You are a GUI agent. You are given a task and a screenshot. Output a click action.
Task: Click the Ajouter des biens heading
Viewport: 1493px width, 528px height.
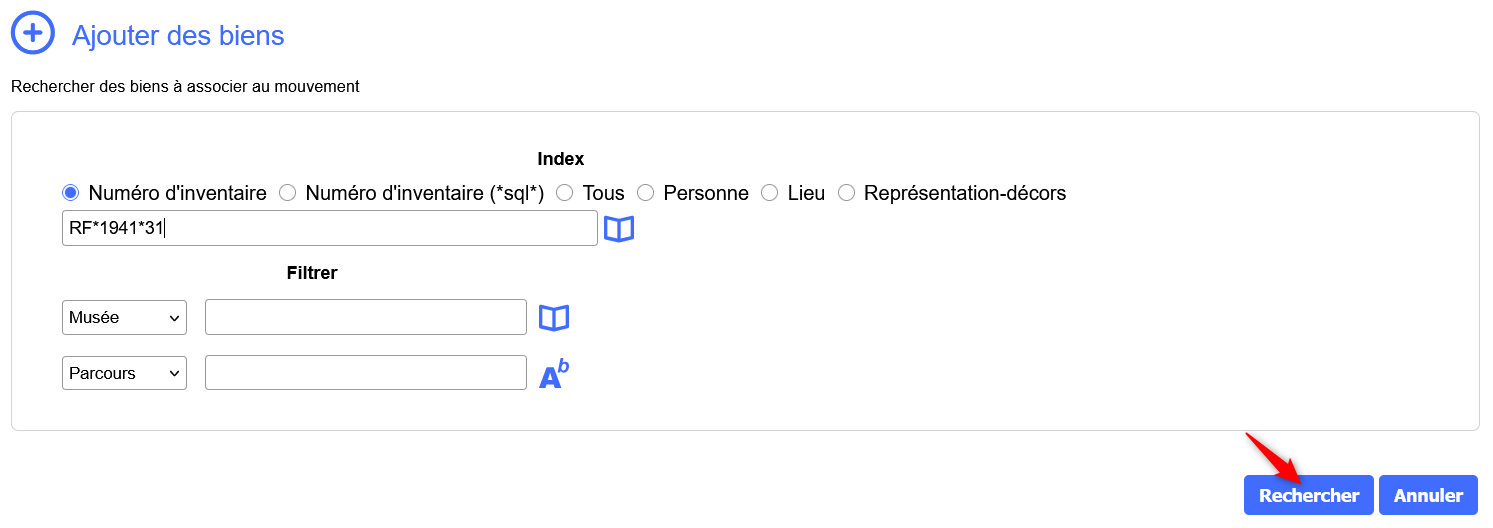coord(178,36)
